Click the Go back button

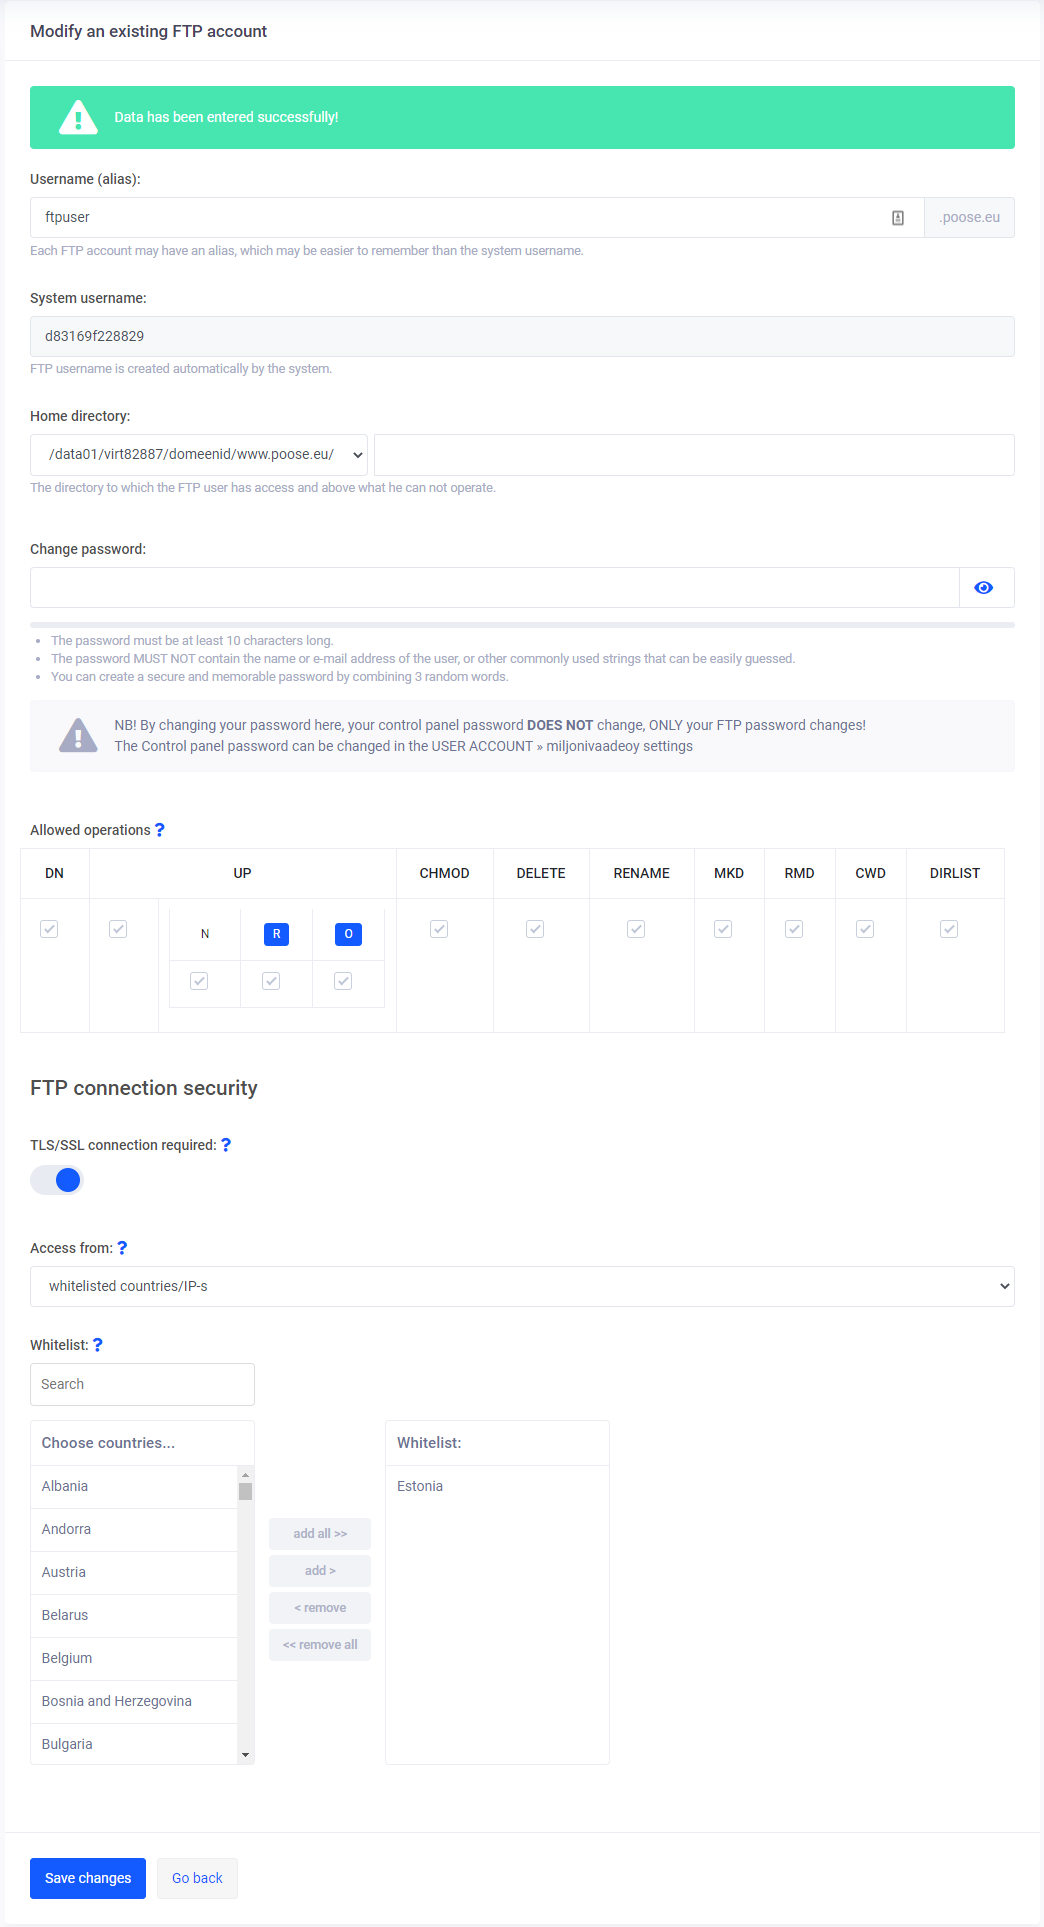click(x=197, y=1878)
